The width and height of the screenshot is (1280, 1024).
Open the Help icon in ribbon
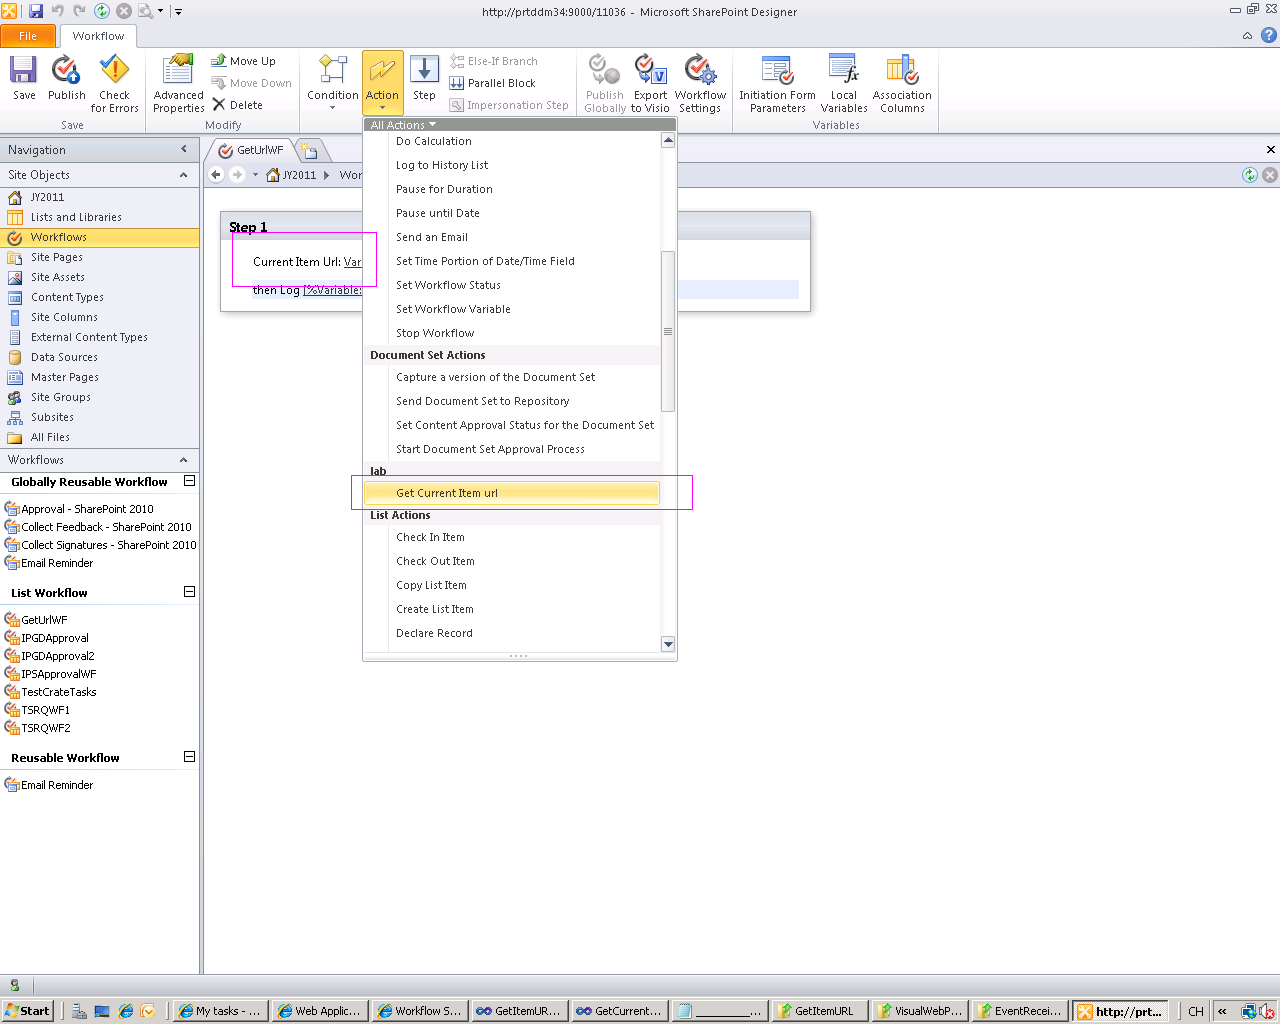point(1268,36)
